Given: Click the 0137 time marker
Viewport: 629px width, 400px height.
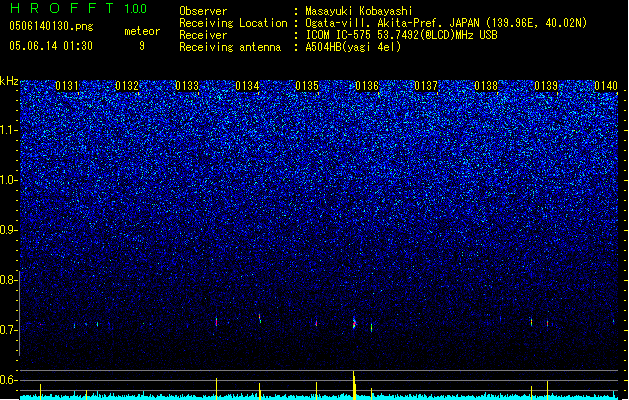Looking at the screenshot, I should point(426,86).
